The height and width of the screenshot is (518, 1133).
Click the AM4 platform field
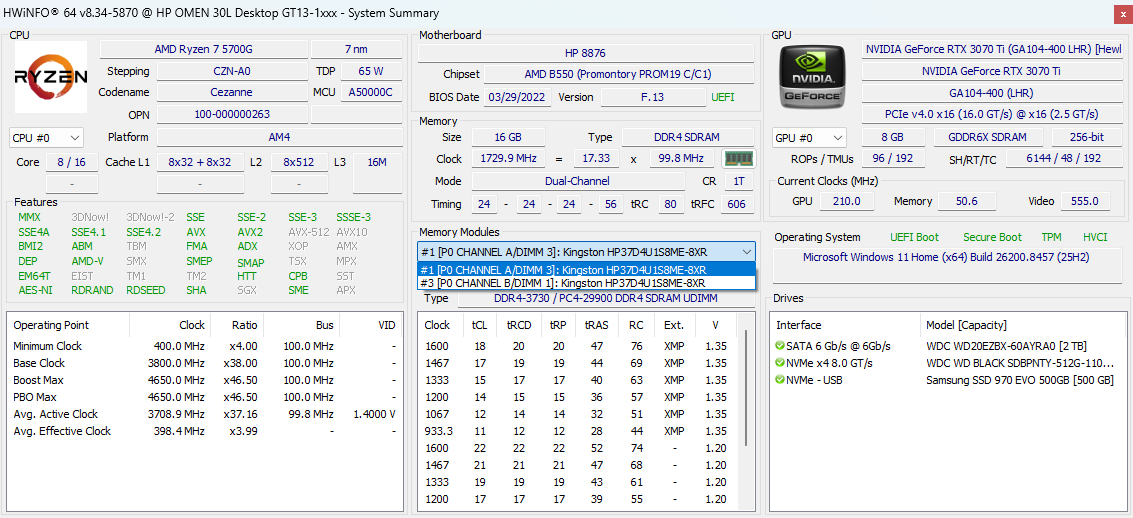(279, 137)
